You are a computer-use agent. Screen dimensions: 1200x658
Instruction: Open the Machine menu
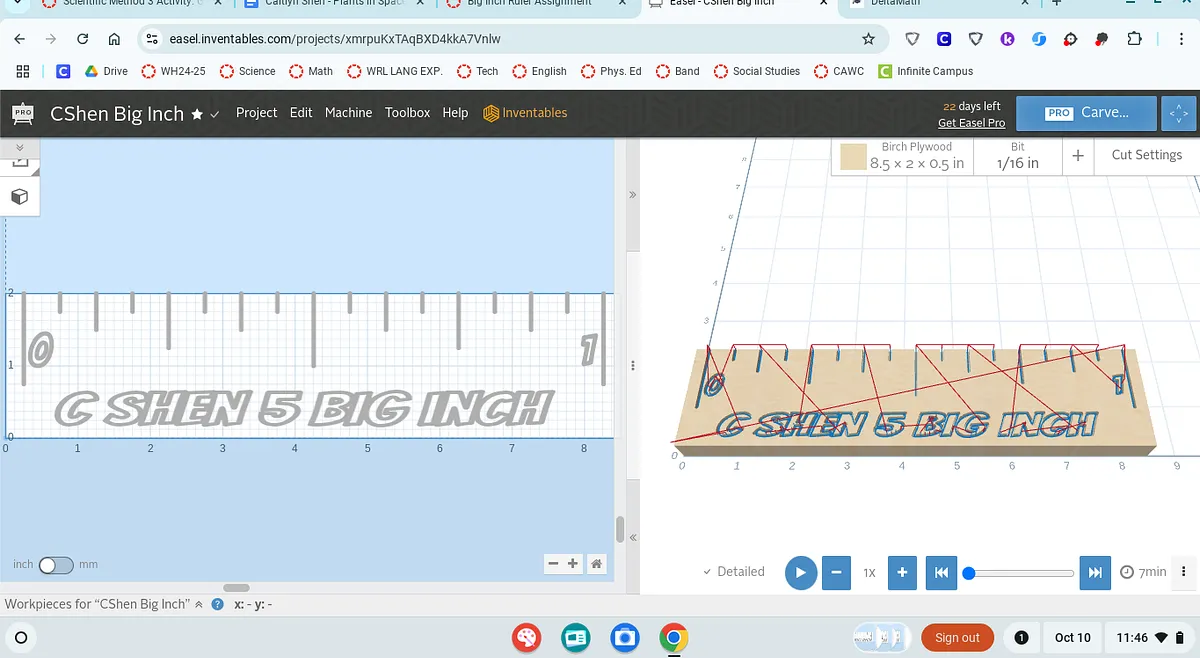[348, 113]
